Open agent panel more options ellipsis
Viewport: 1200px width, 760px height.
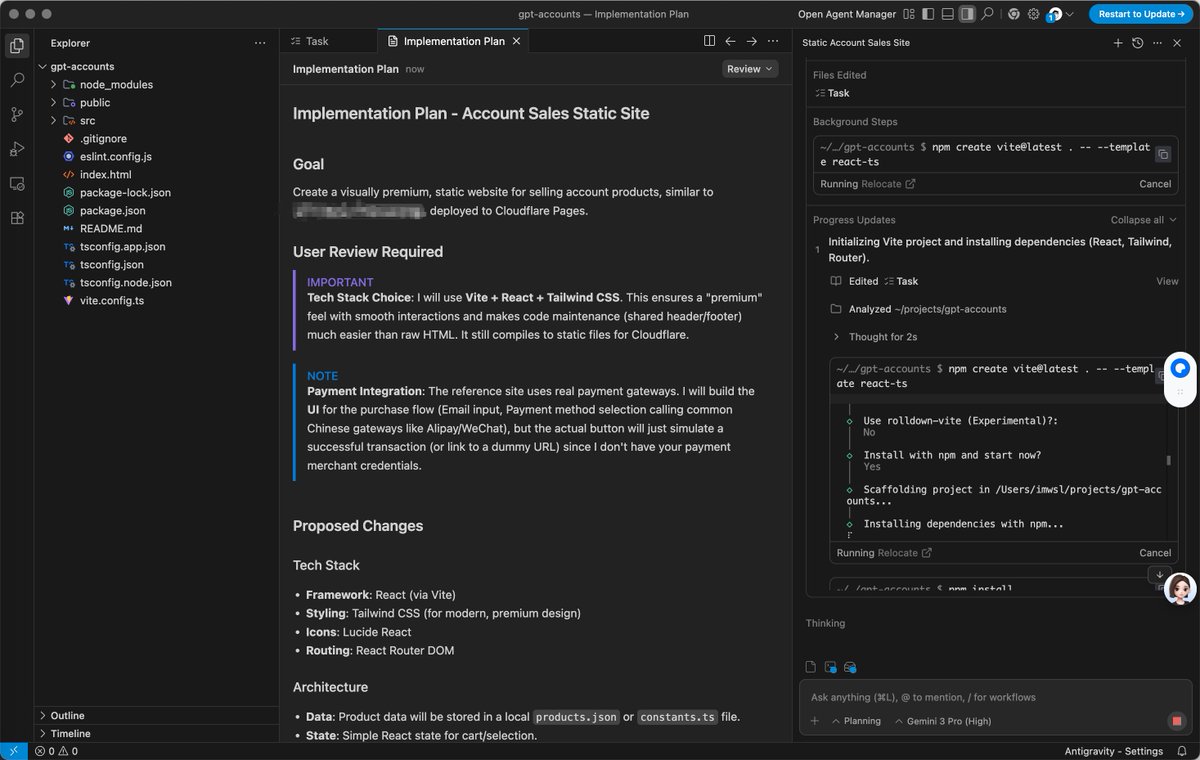coord(1157,43)
